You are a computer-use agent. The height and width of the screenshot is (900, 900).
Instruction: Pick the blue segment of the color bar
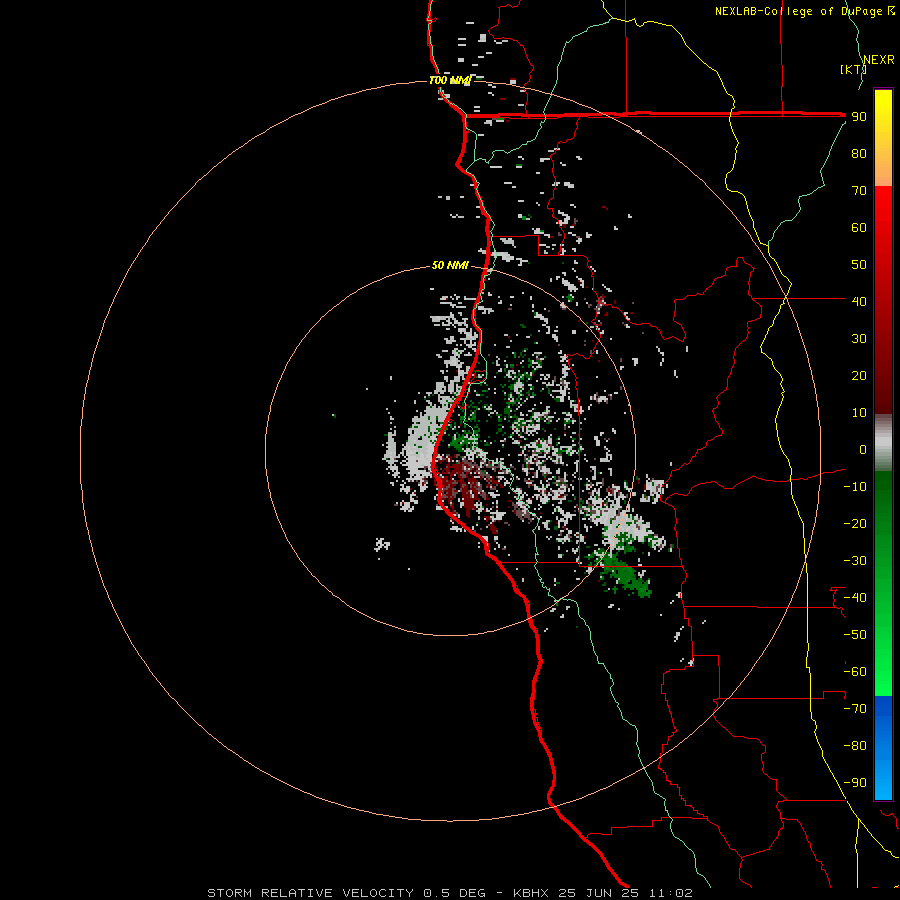coord(883,747)
